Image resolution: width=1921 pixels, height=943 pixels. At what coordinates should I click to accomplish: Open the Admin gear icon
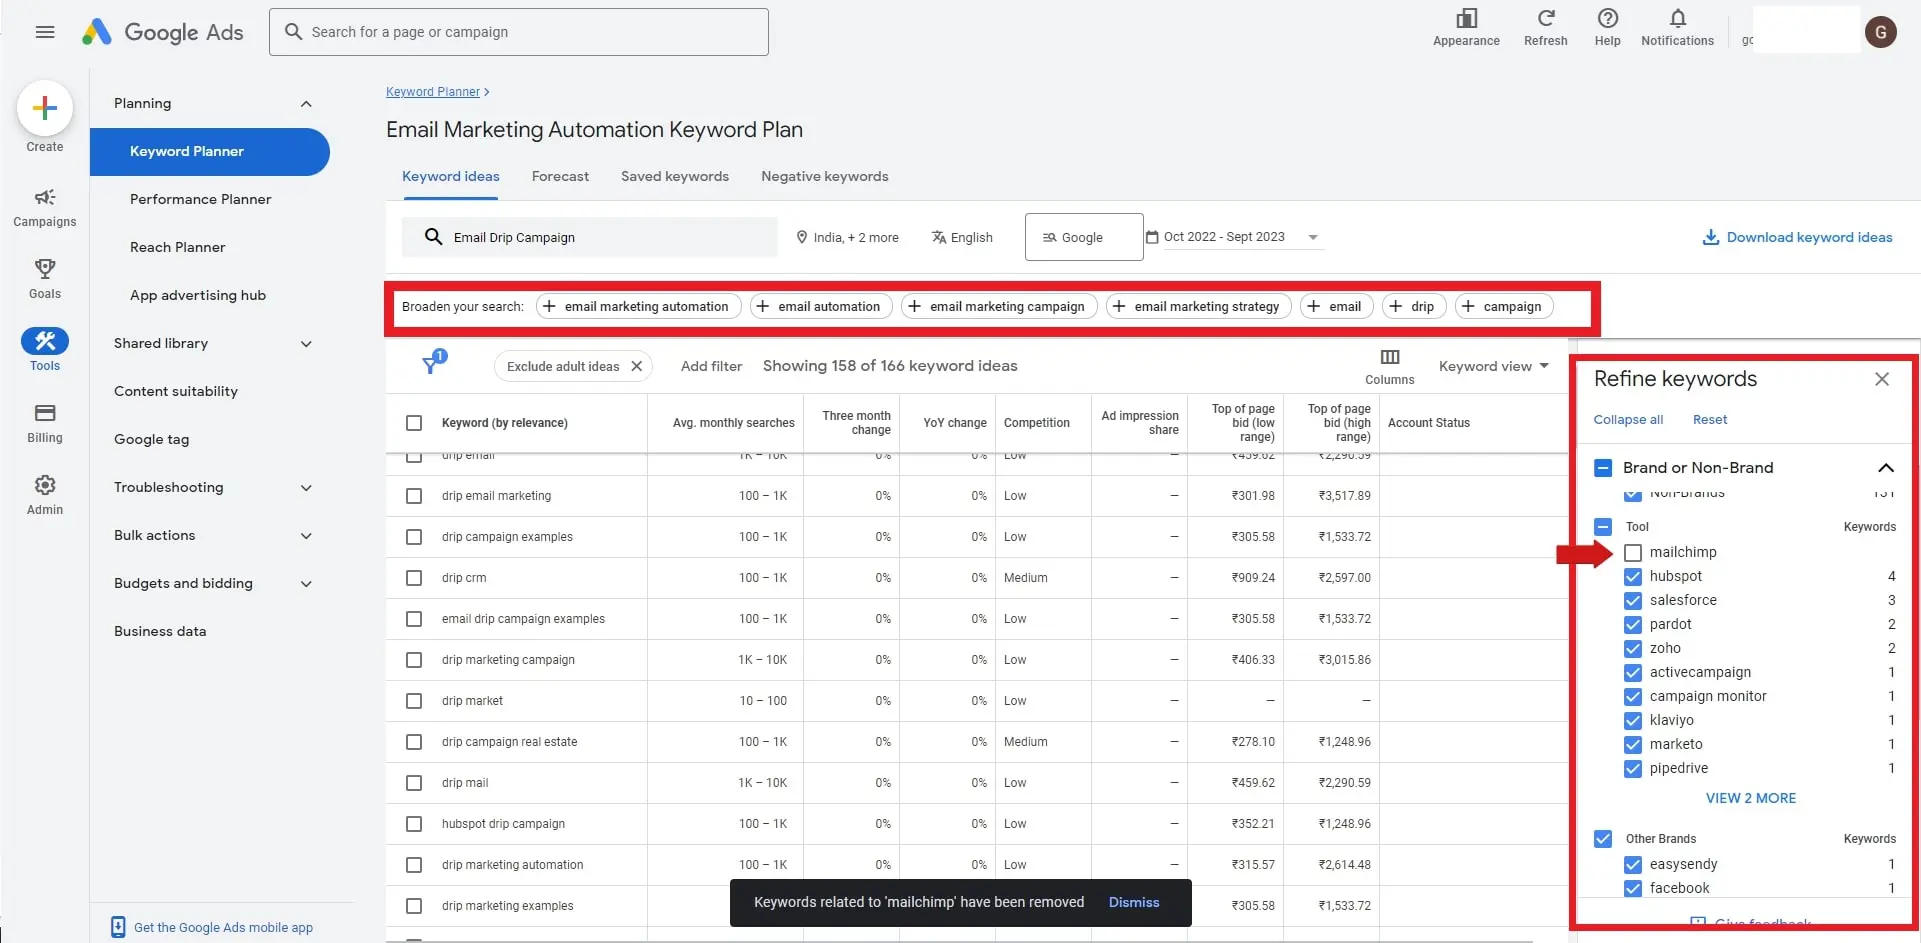pos(44,486)
